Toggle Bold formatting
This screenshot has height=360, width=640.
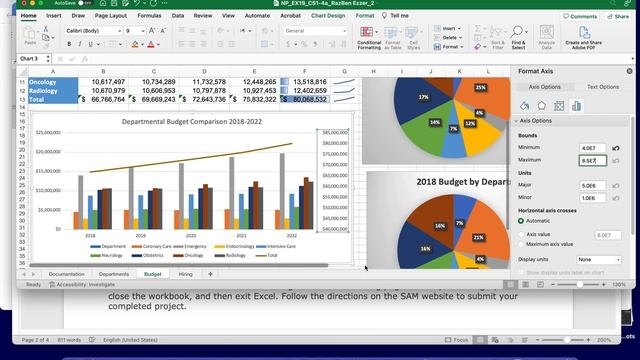pos(69,44)
